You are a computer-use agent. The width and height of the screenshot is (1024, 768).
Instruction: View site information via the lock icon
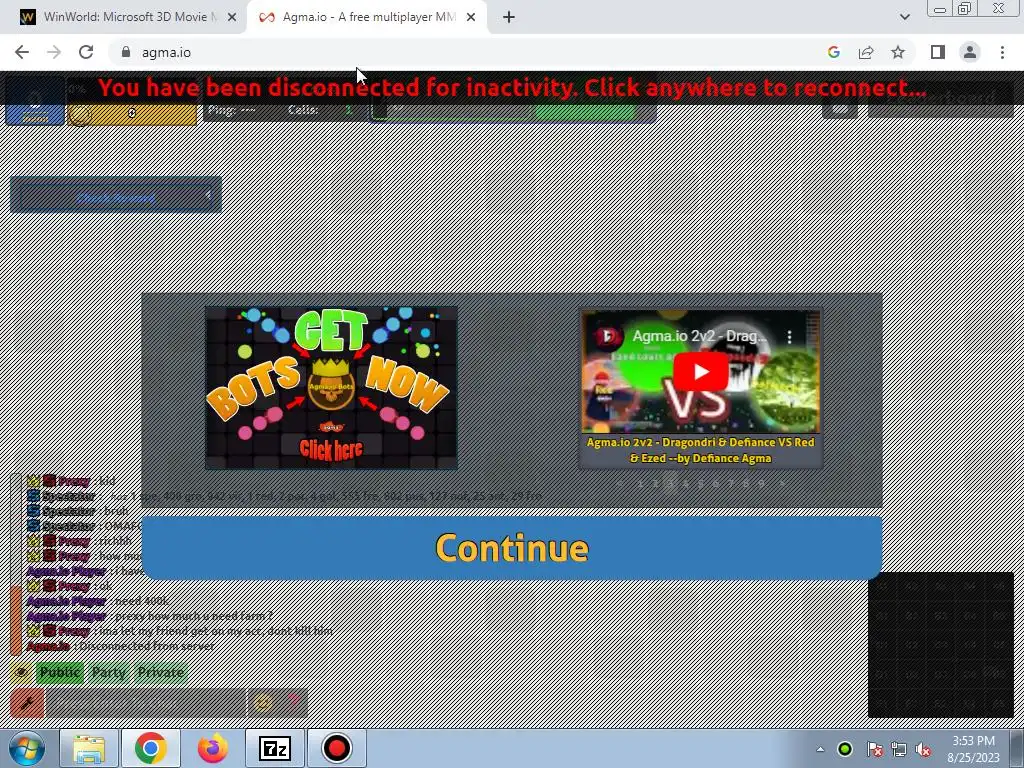[126, 52]
